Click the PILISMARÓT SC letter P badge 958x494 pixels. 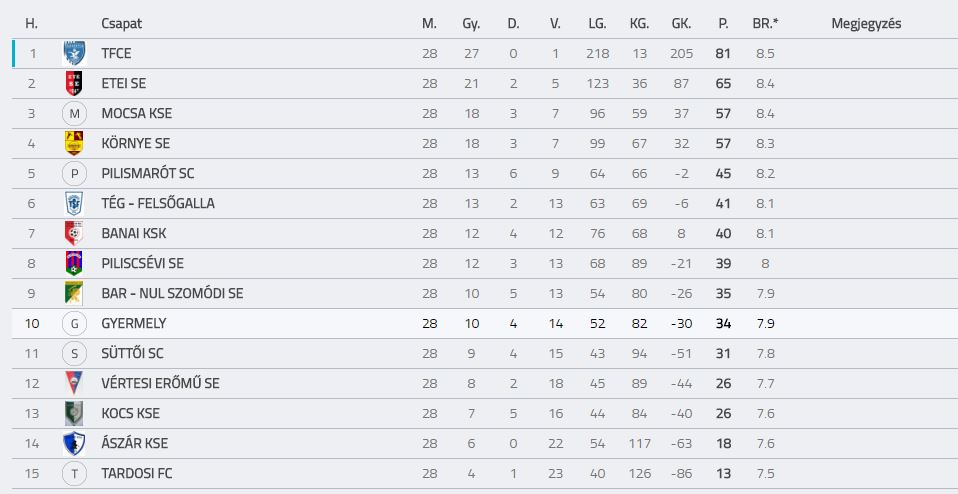(75, 173)
